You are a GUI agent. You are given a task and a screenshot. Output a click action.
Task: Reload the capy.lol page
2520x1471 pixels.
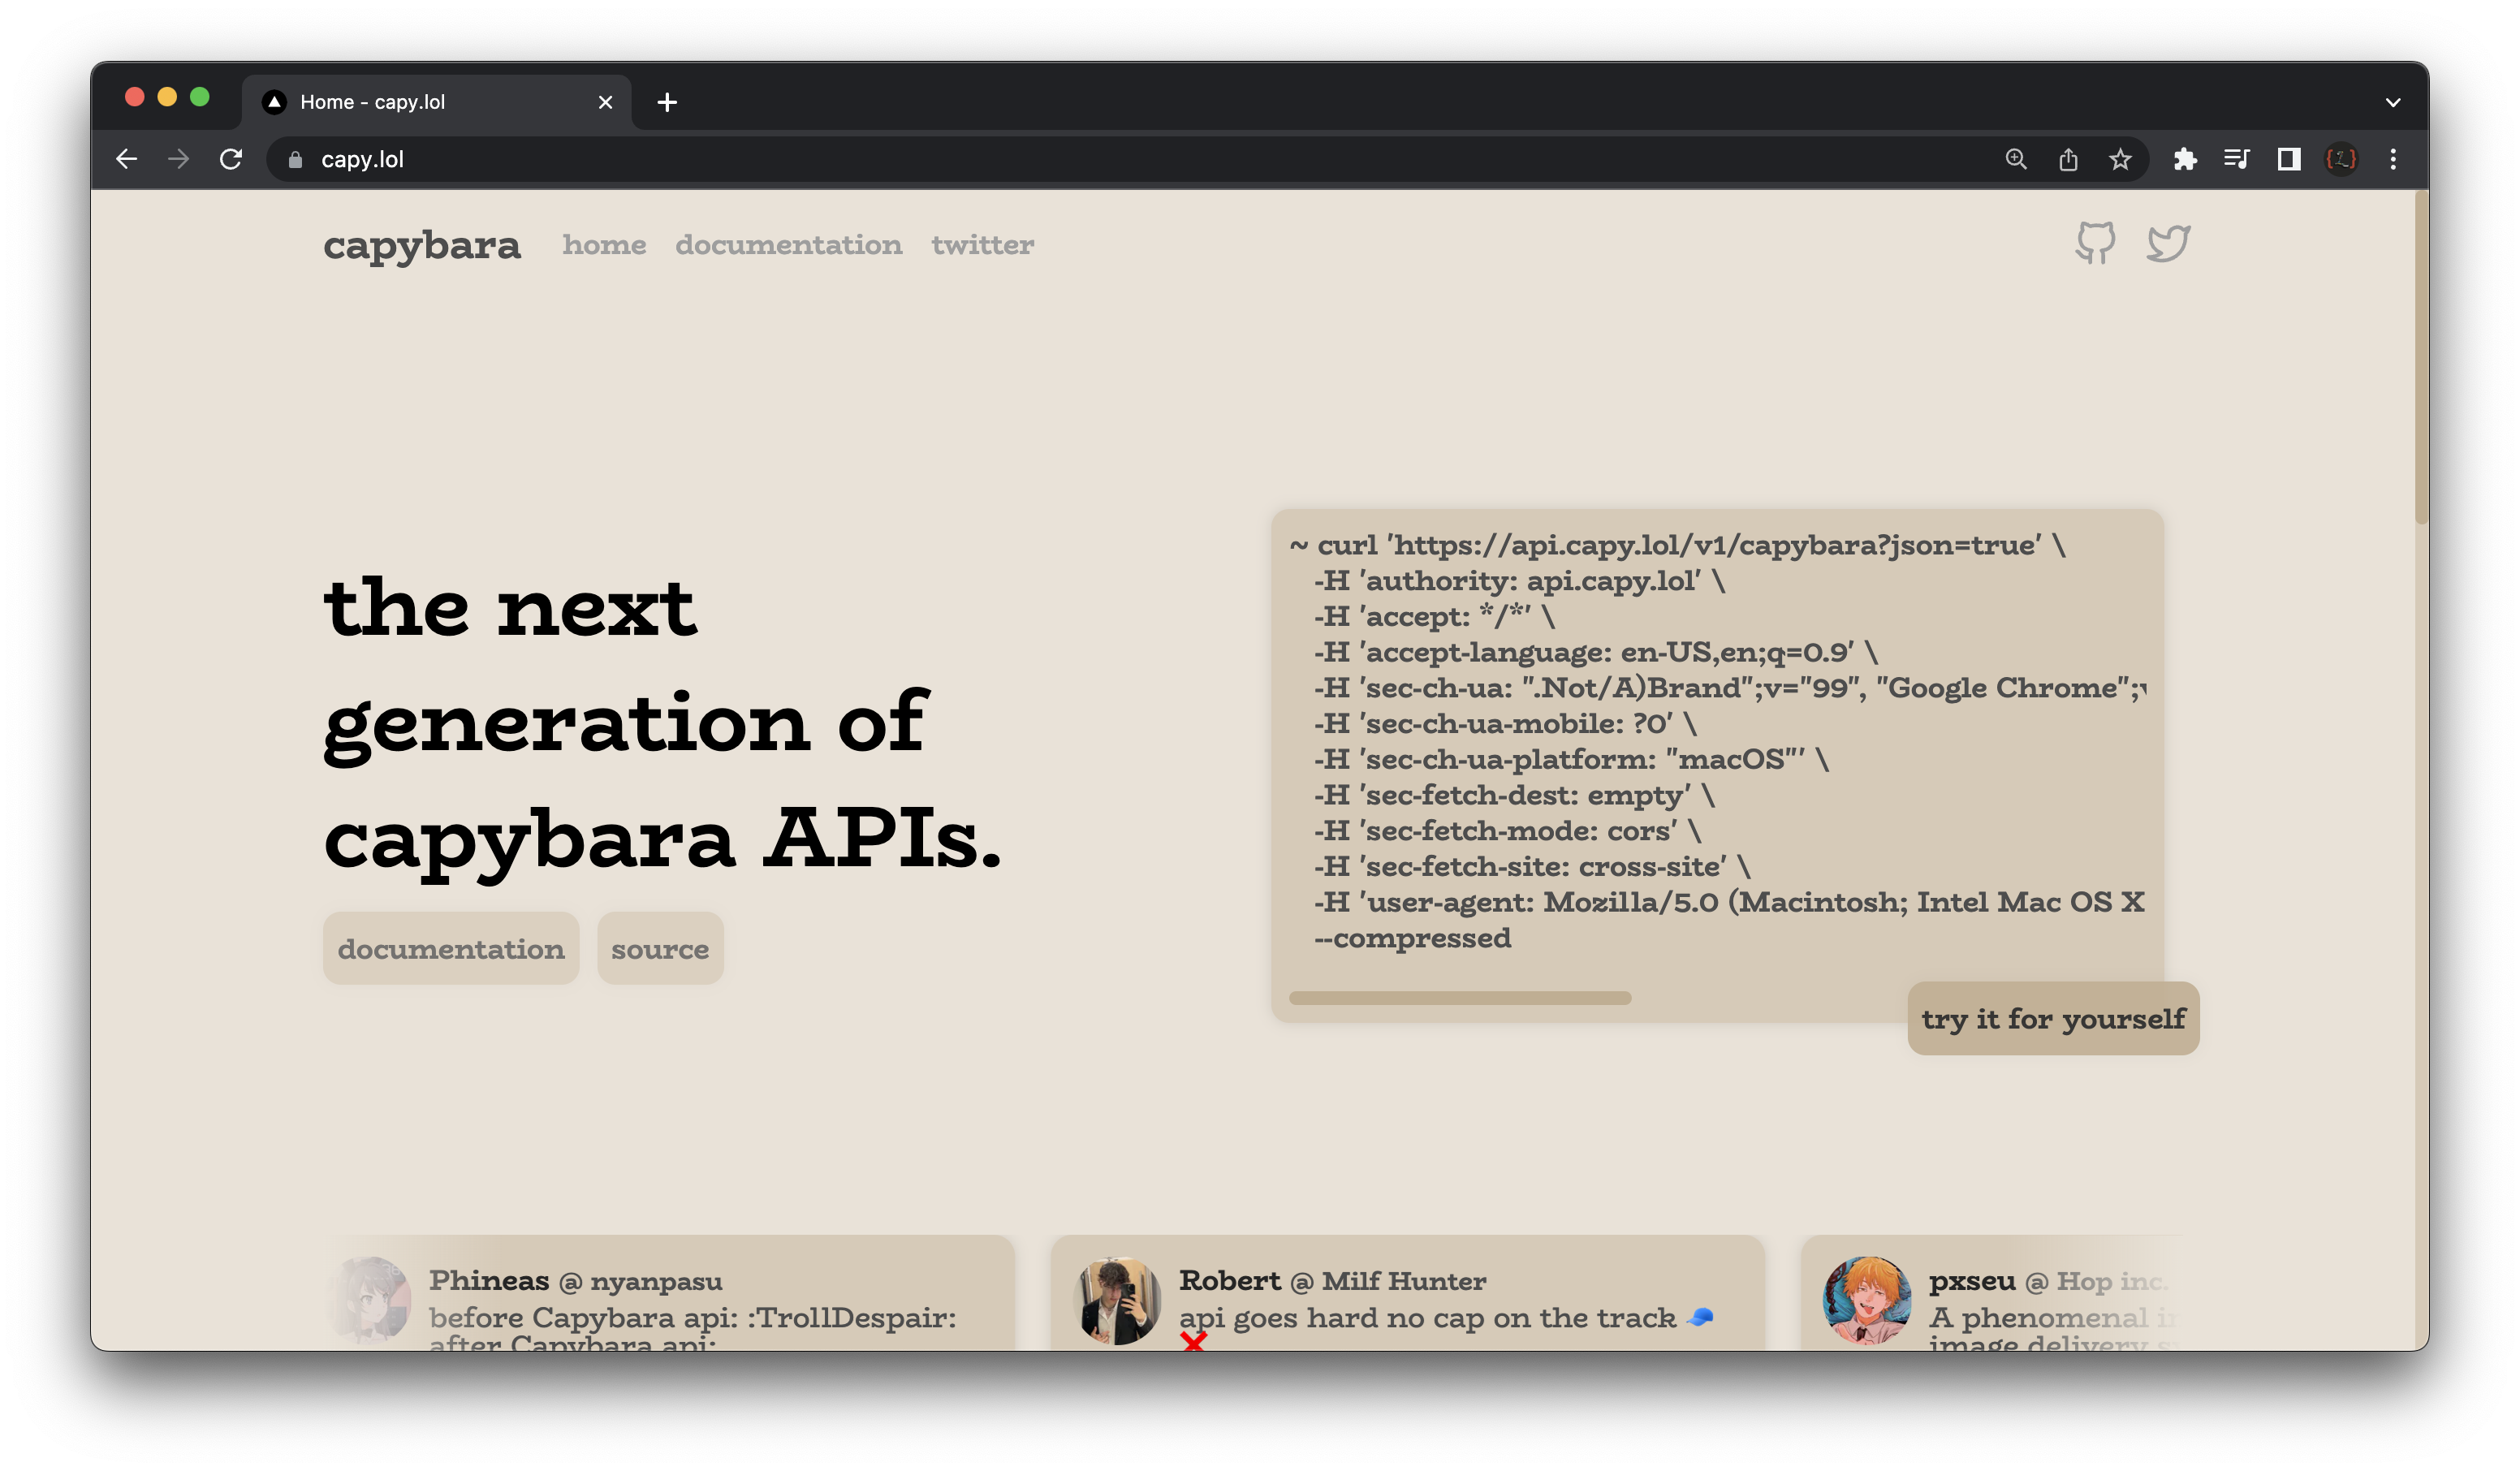(x=231, y=159)
